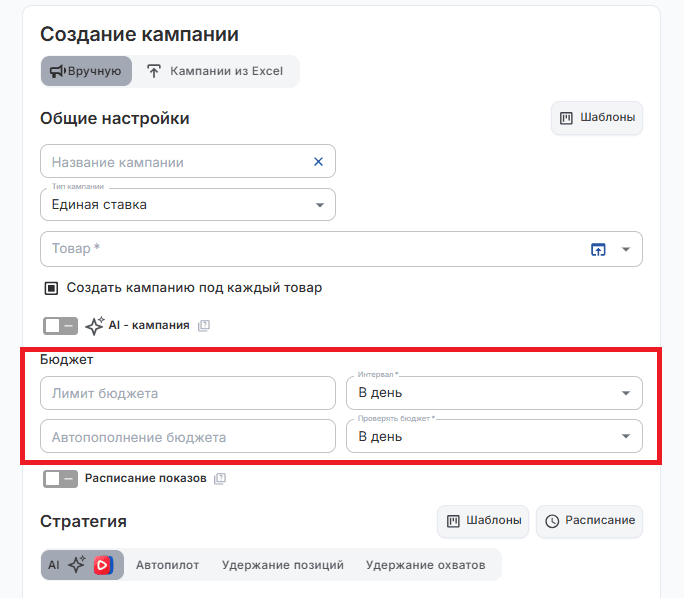684x598 pixels.
Task: Click the Расписание button in Стратегия
Action: point(589,521)
